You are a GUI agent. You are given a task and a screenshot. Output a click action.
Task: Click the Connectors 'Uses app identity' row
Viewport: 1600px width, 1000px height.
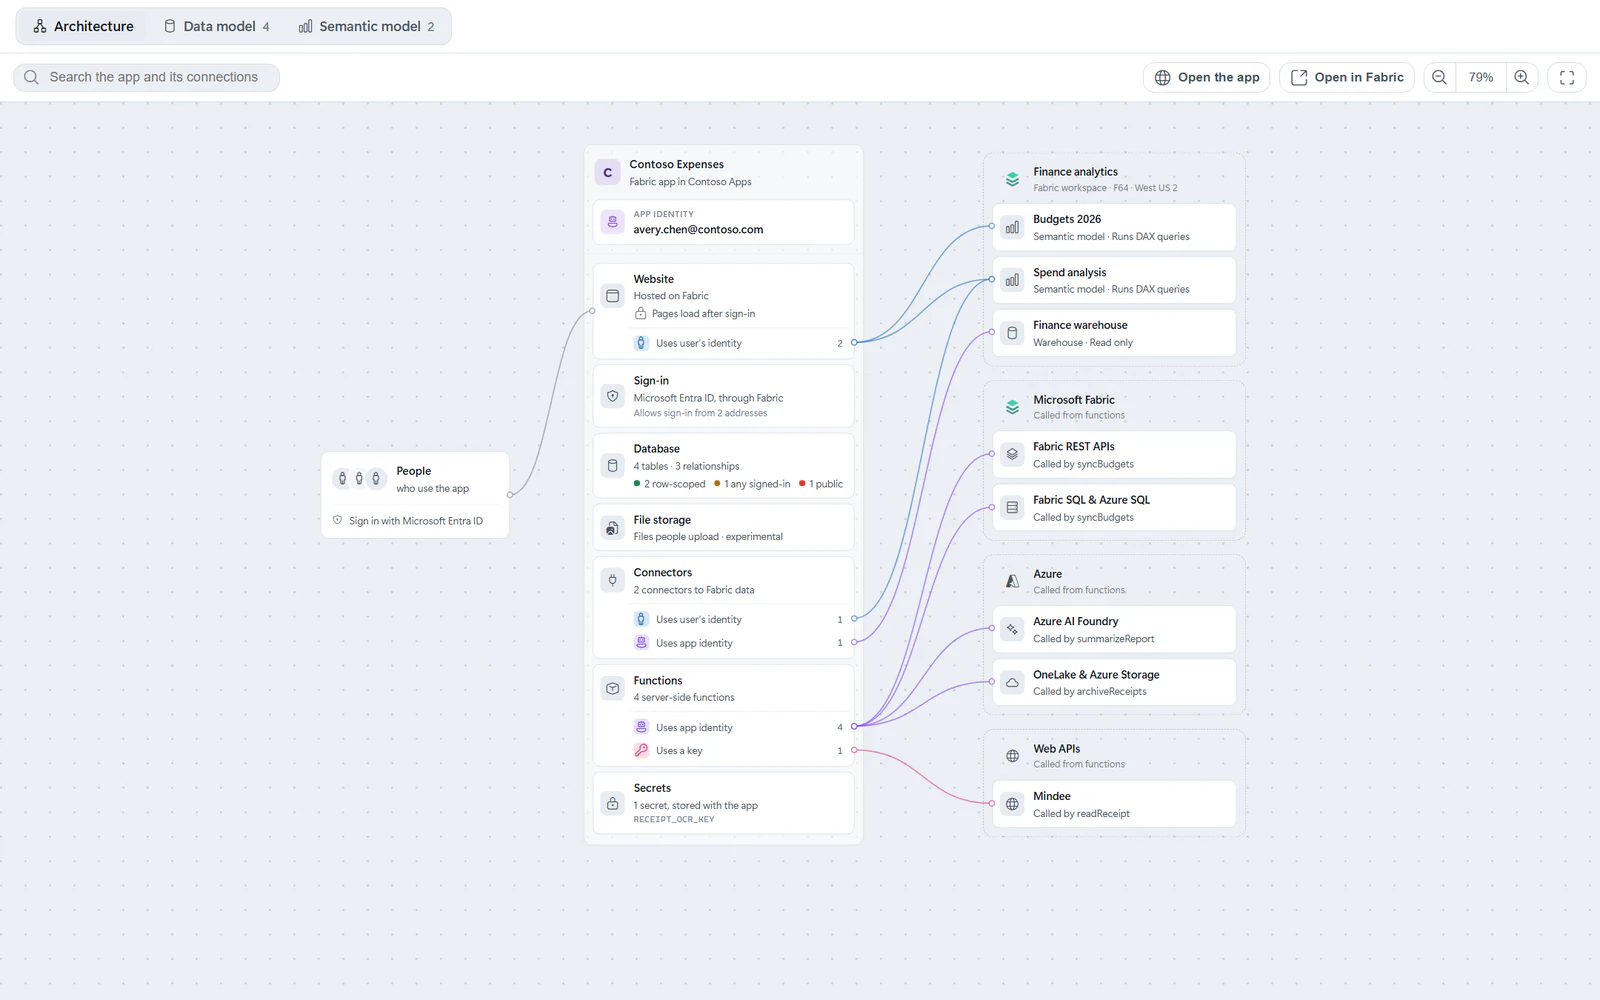click(x=738, y=643)
